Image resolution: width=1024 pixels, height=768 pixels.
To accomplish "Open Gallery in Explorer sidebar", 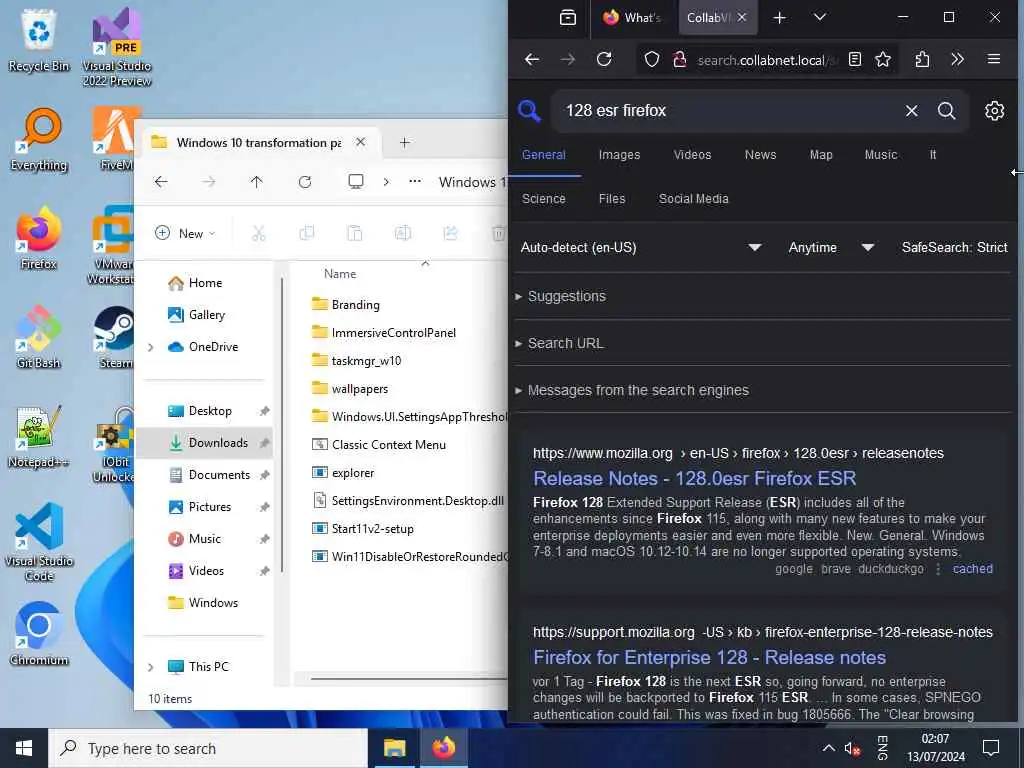I will point(206,315).
